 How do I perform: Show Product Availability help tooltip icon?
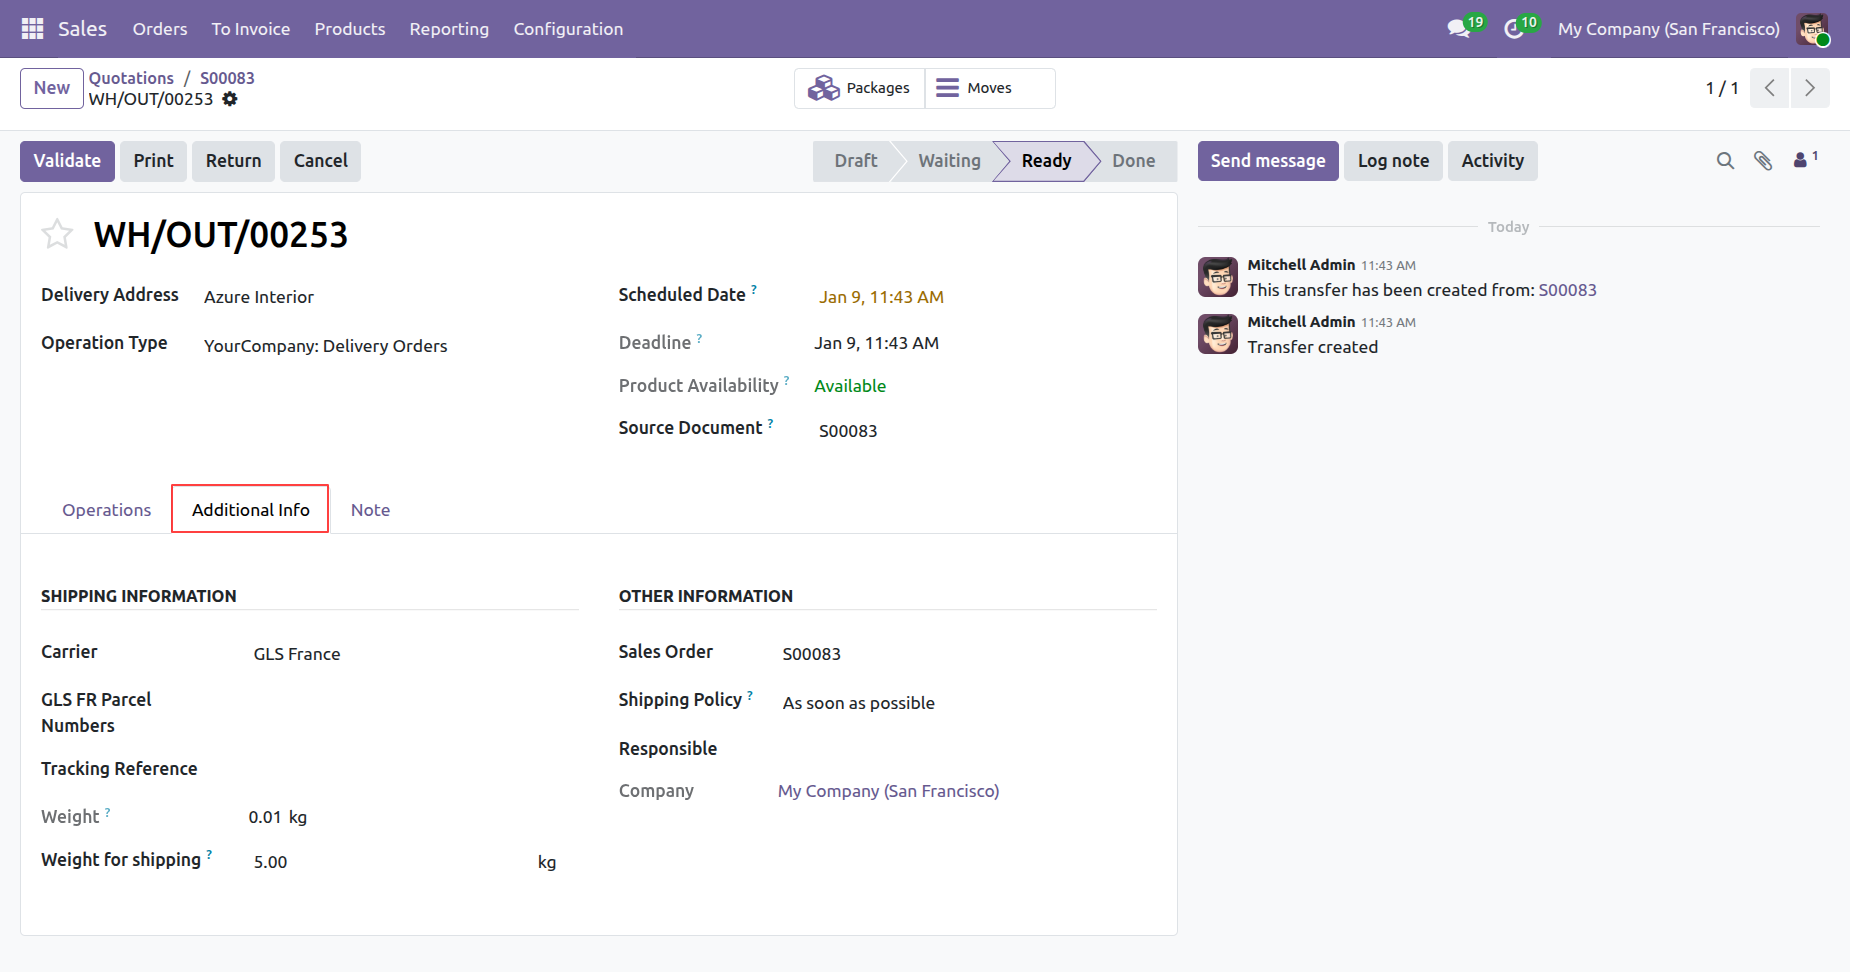[787, 380]
